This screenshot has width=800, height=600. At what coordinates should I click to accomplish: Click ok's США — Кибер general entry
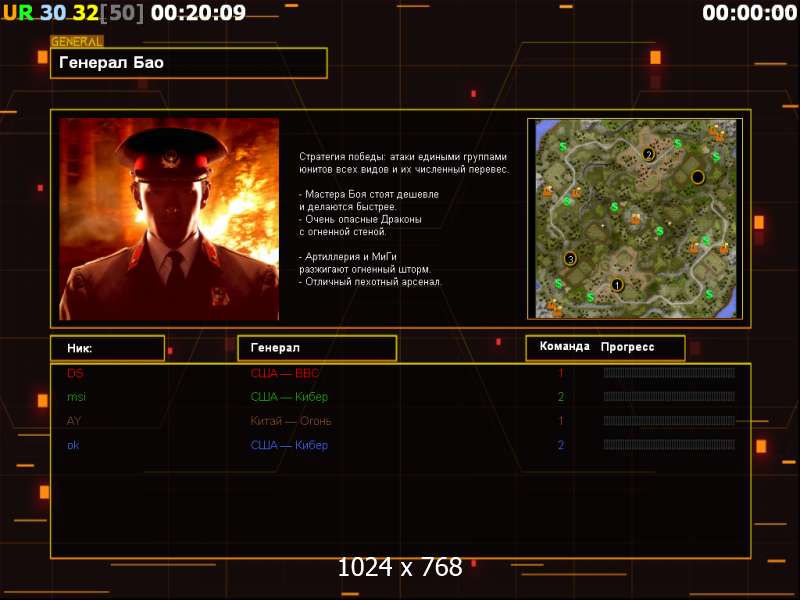[289, 445]
